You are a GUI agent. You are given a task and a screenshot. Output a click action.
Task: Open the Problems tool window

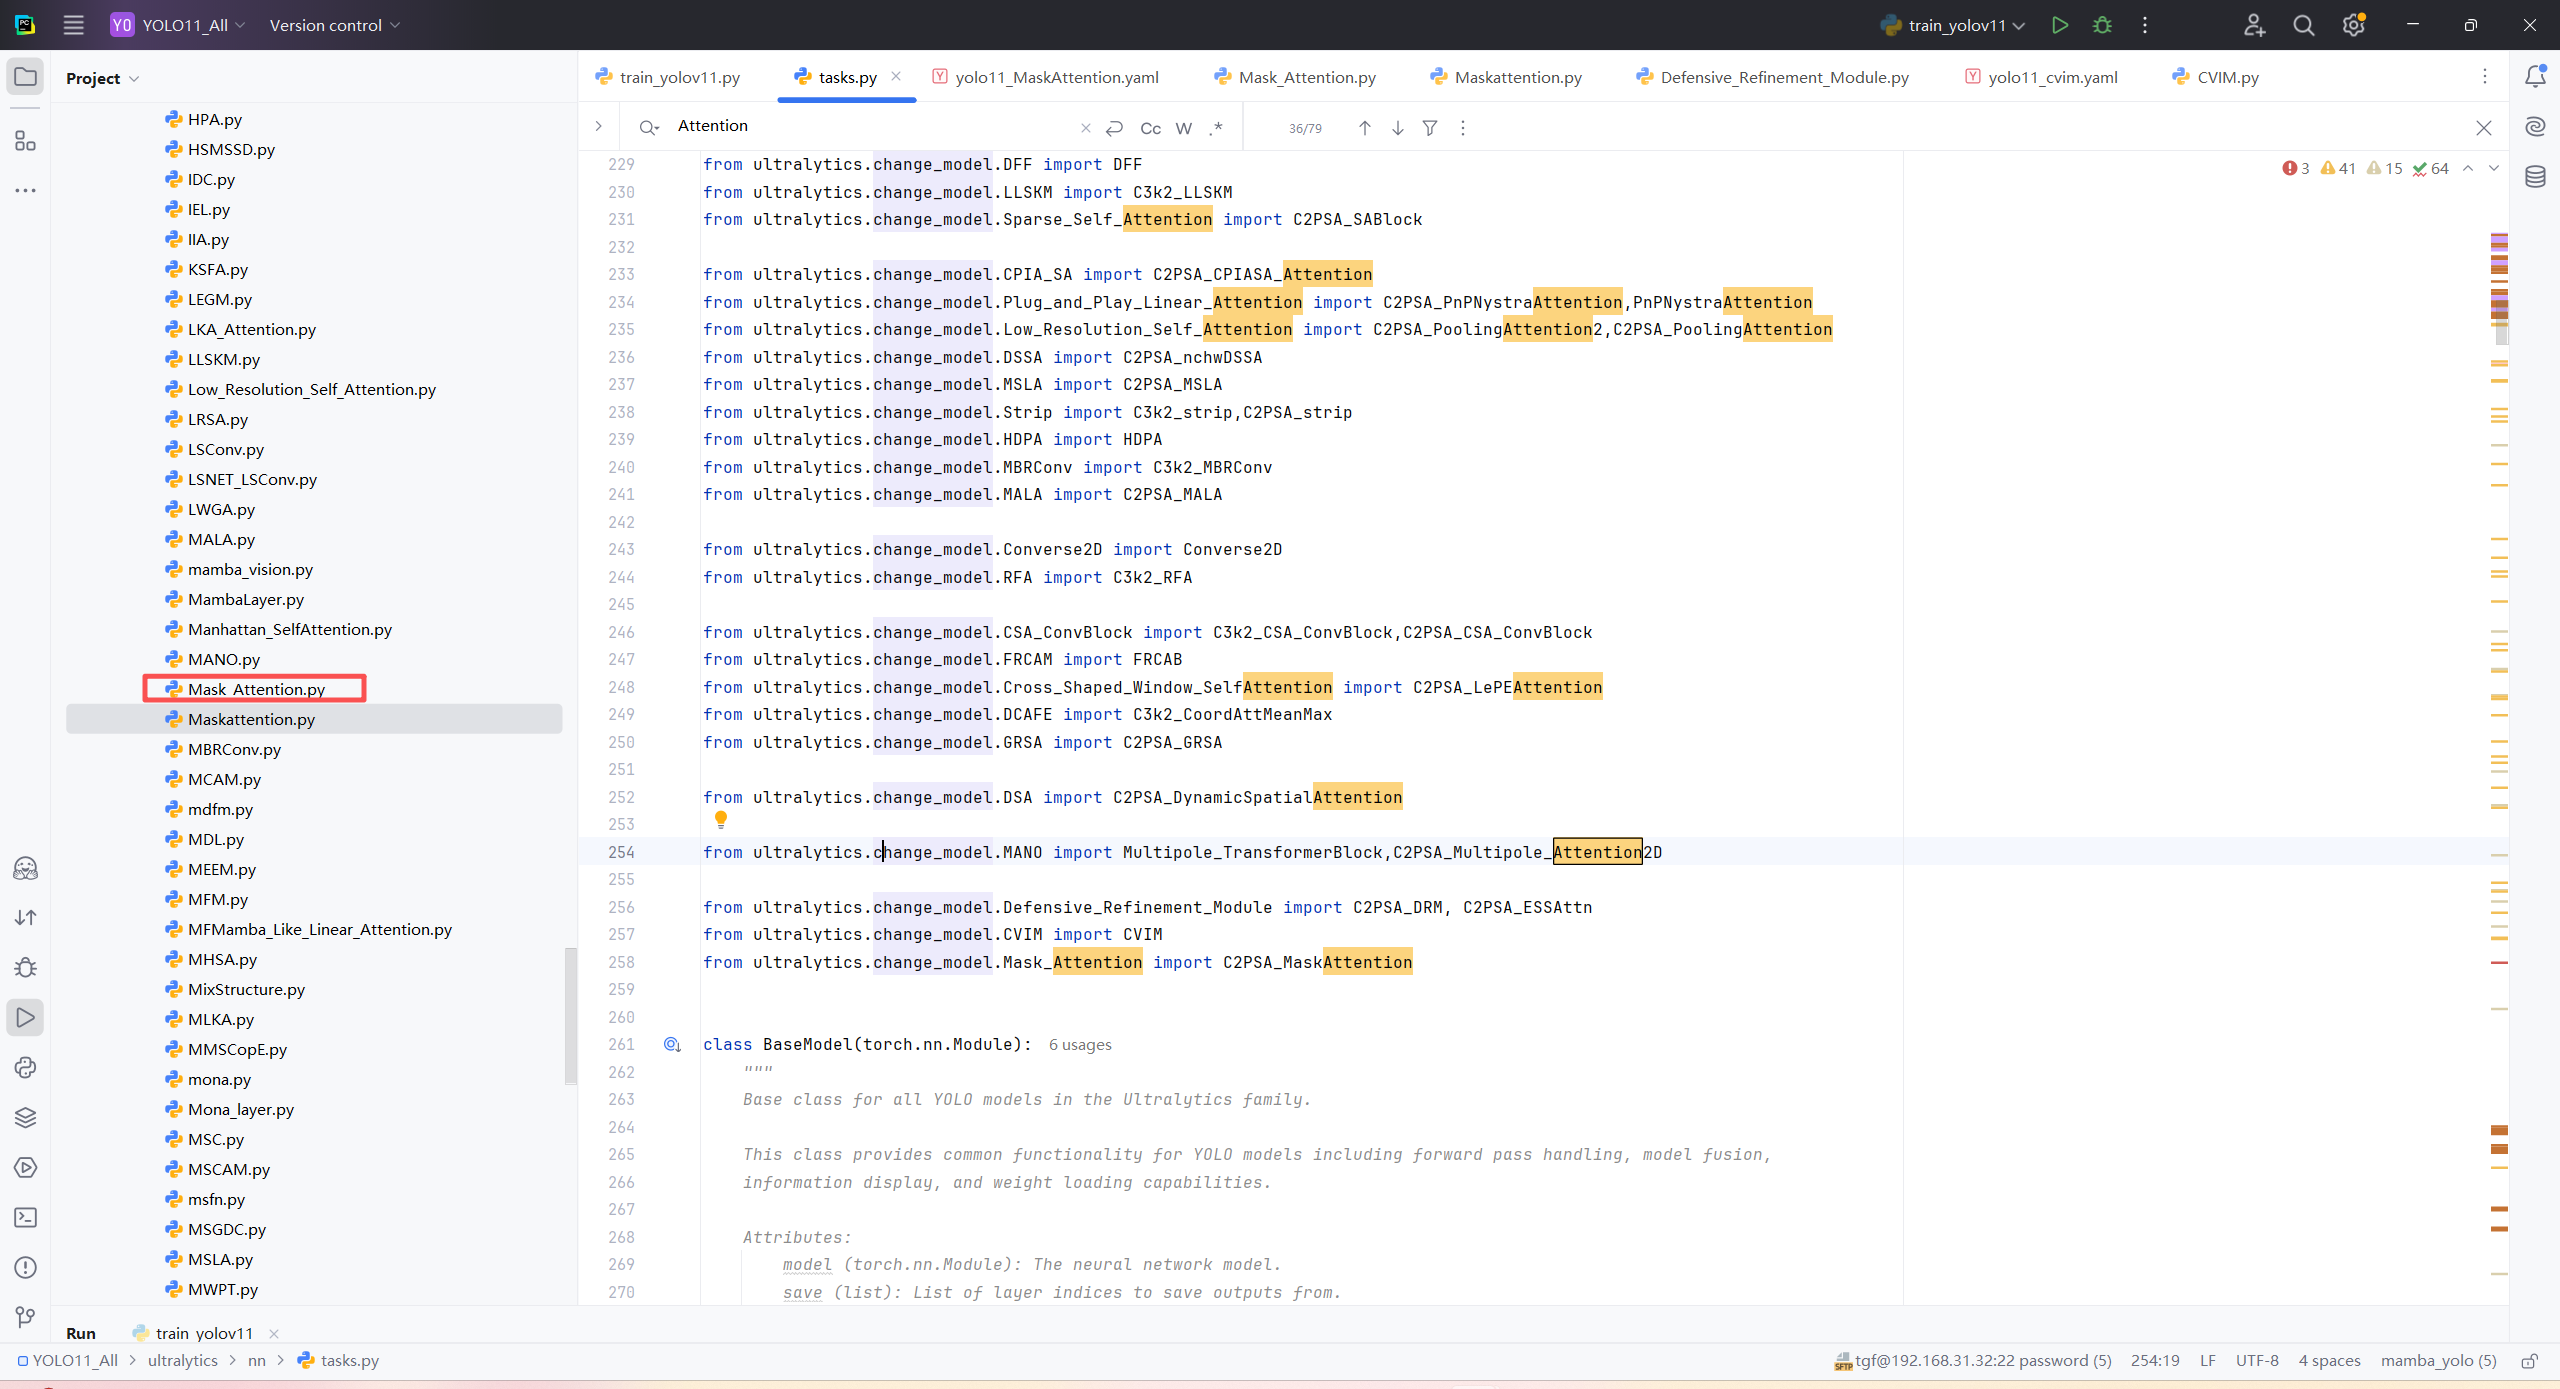25,1267
